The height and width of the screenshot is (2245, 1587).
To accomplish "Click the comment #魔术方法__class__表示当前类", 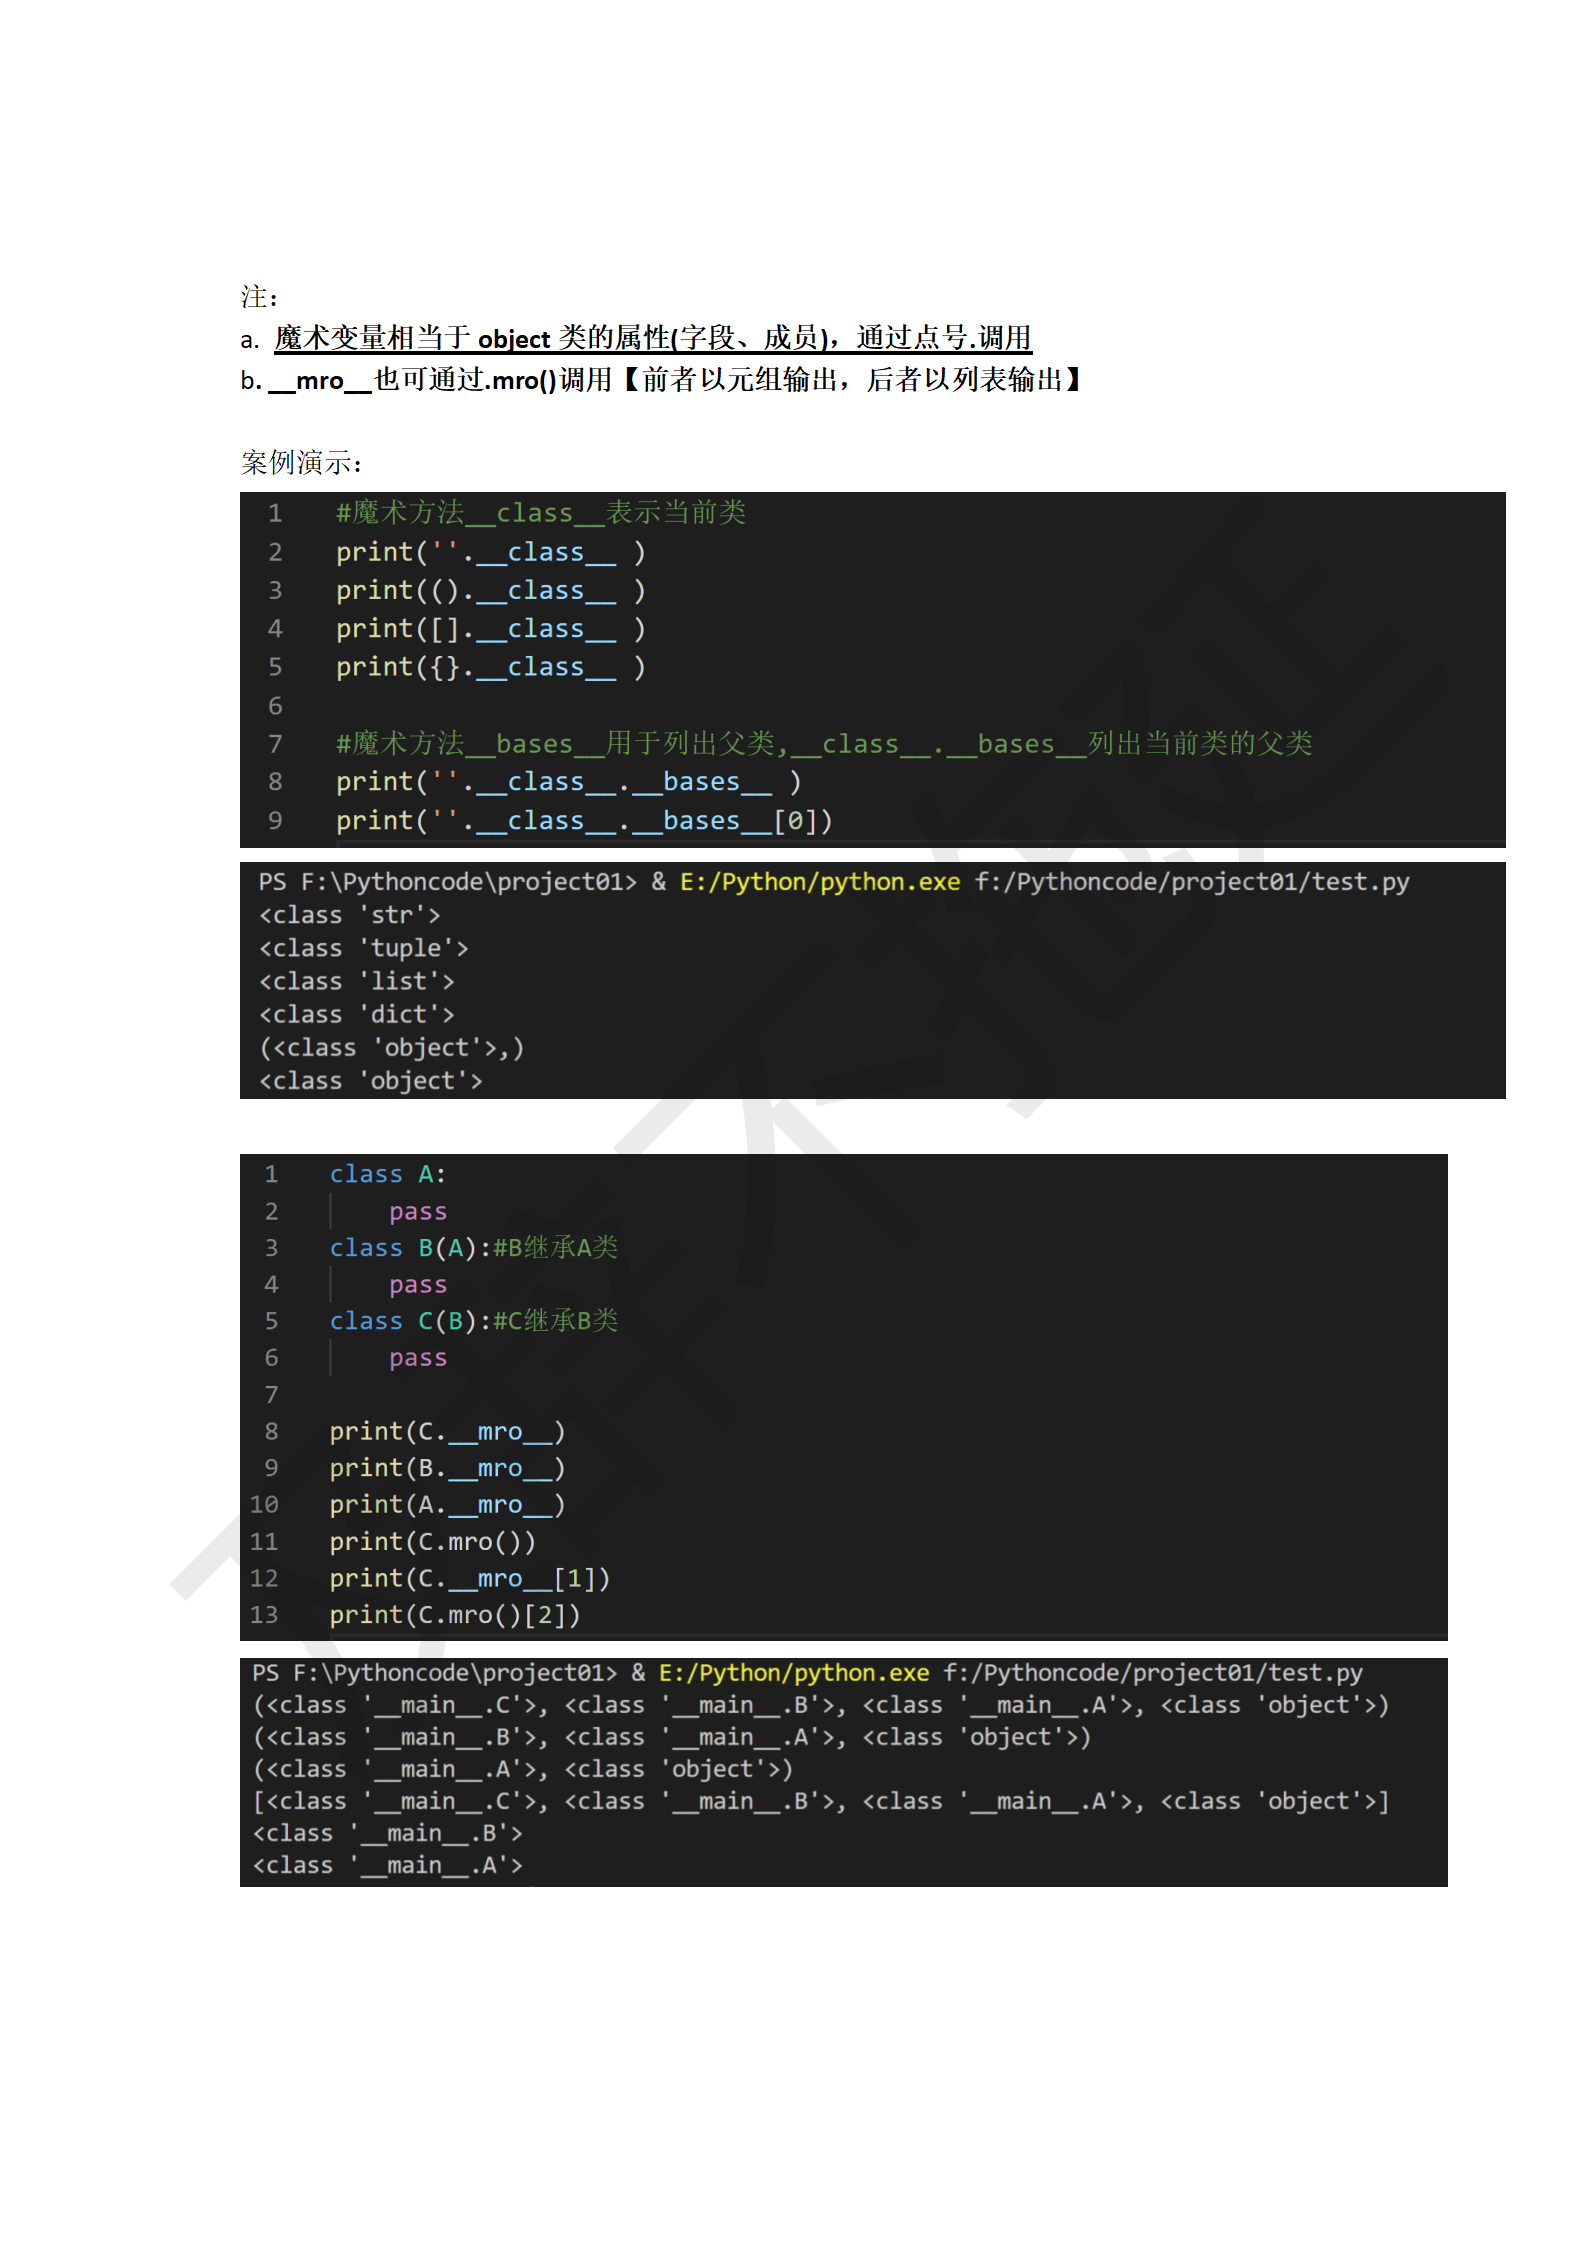I will (x=541, y=513).
